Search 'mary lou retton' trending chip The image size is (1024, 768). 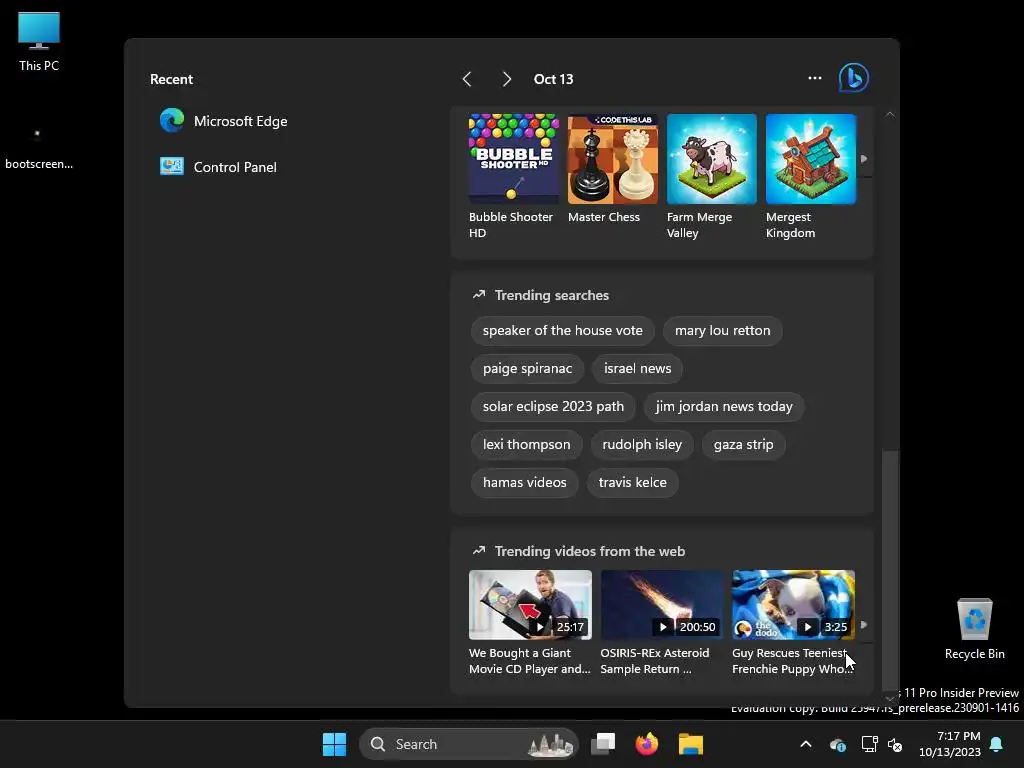tap(722, 330)
